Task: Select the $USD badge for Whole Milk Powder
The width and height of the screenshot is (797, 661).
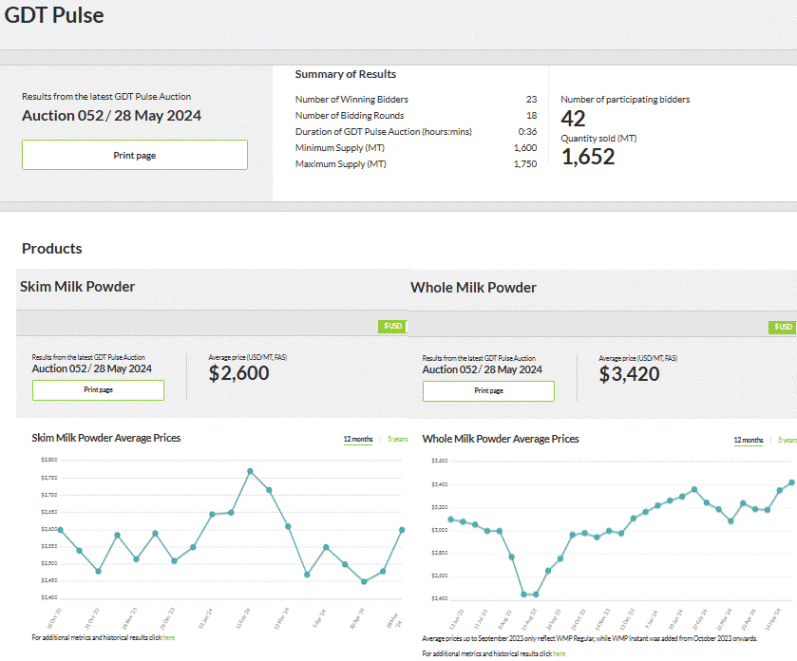Action: (783, 327)
